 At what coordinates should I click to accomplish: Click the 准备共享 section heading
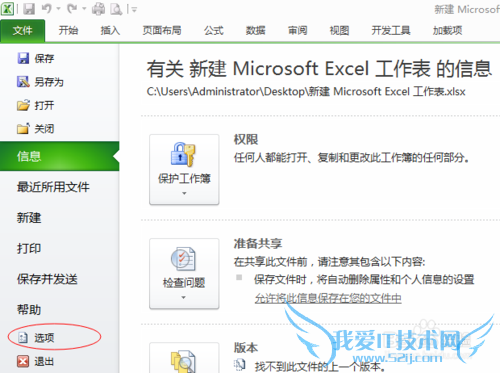click(x=258, y=244)
